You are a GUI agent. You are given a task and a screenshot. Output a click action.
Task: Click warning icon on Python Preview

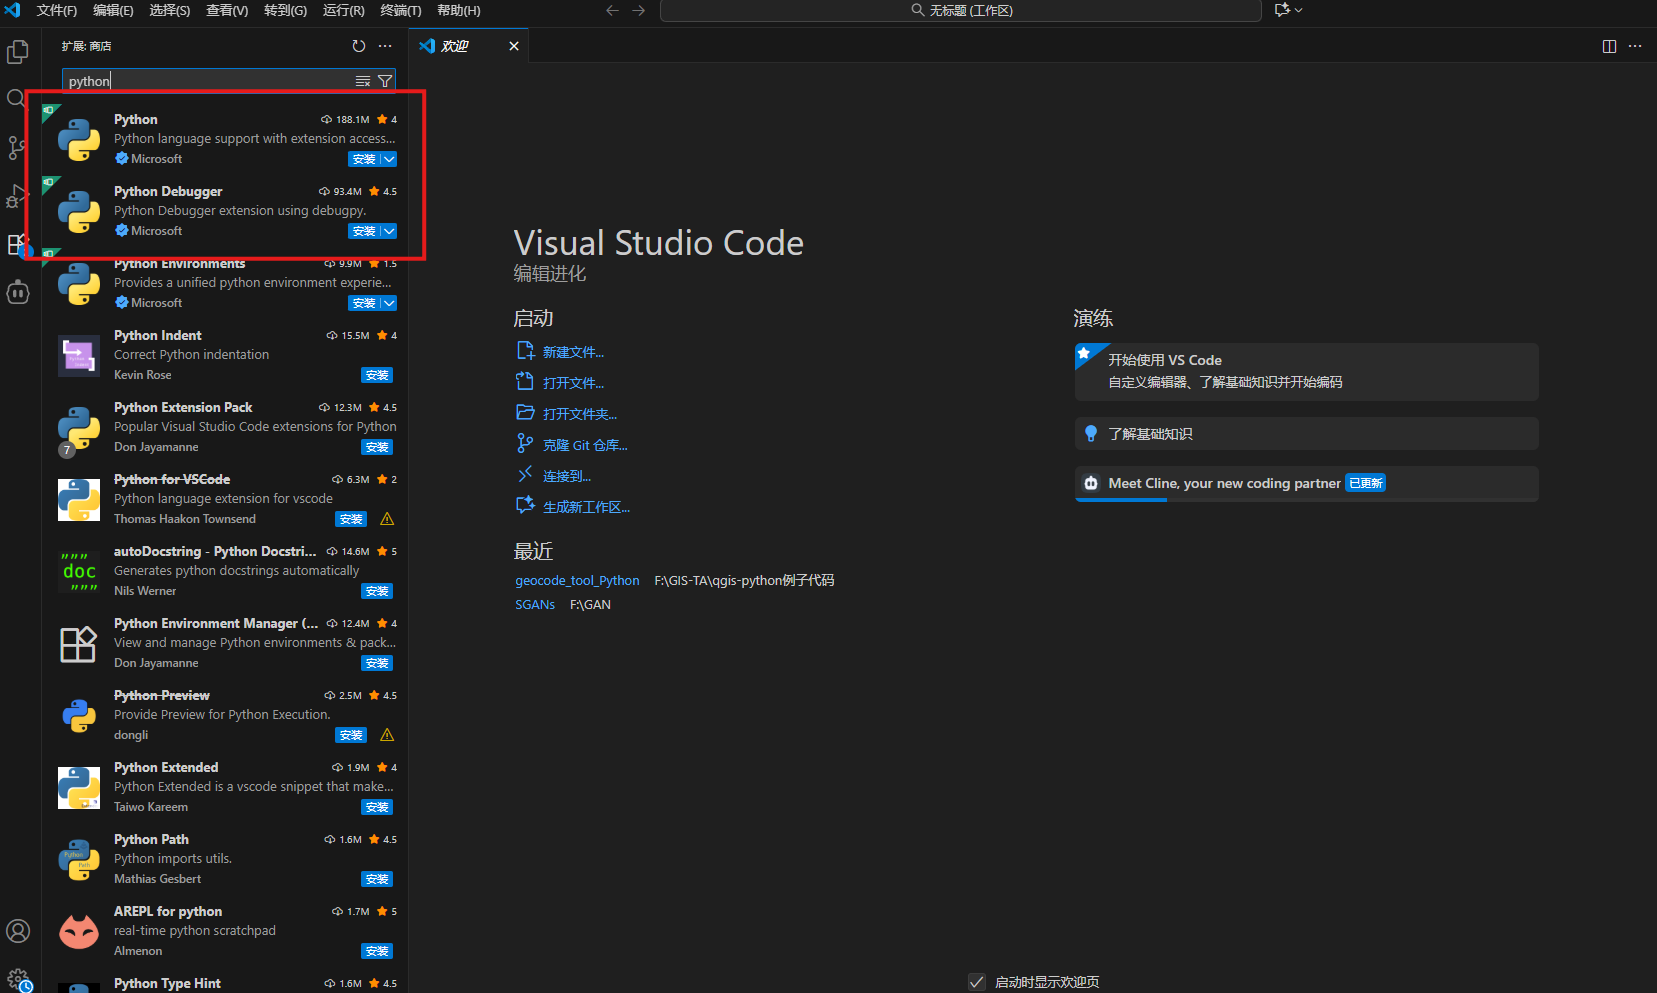point(387,735)
